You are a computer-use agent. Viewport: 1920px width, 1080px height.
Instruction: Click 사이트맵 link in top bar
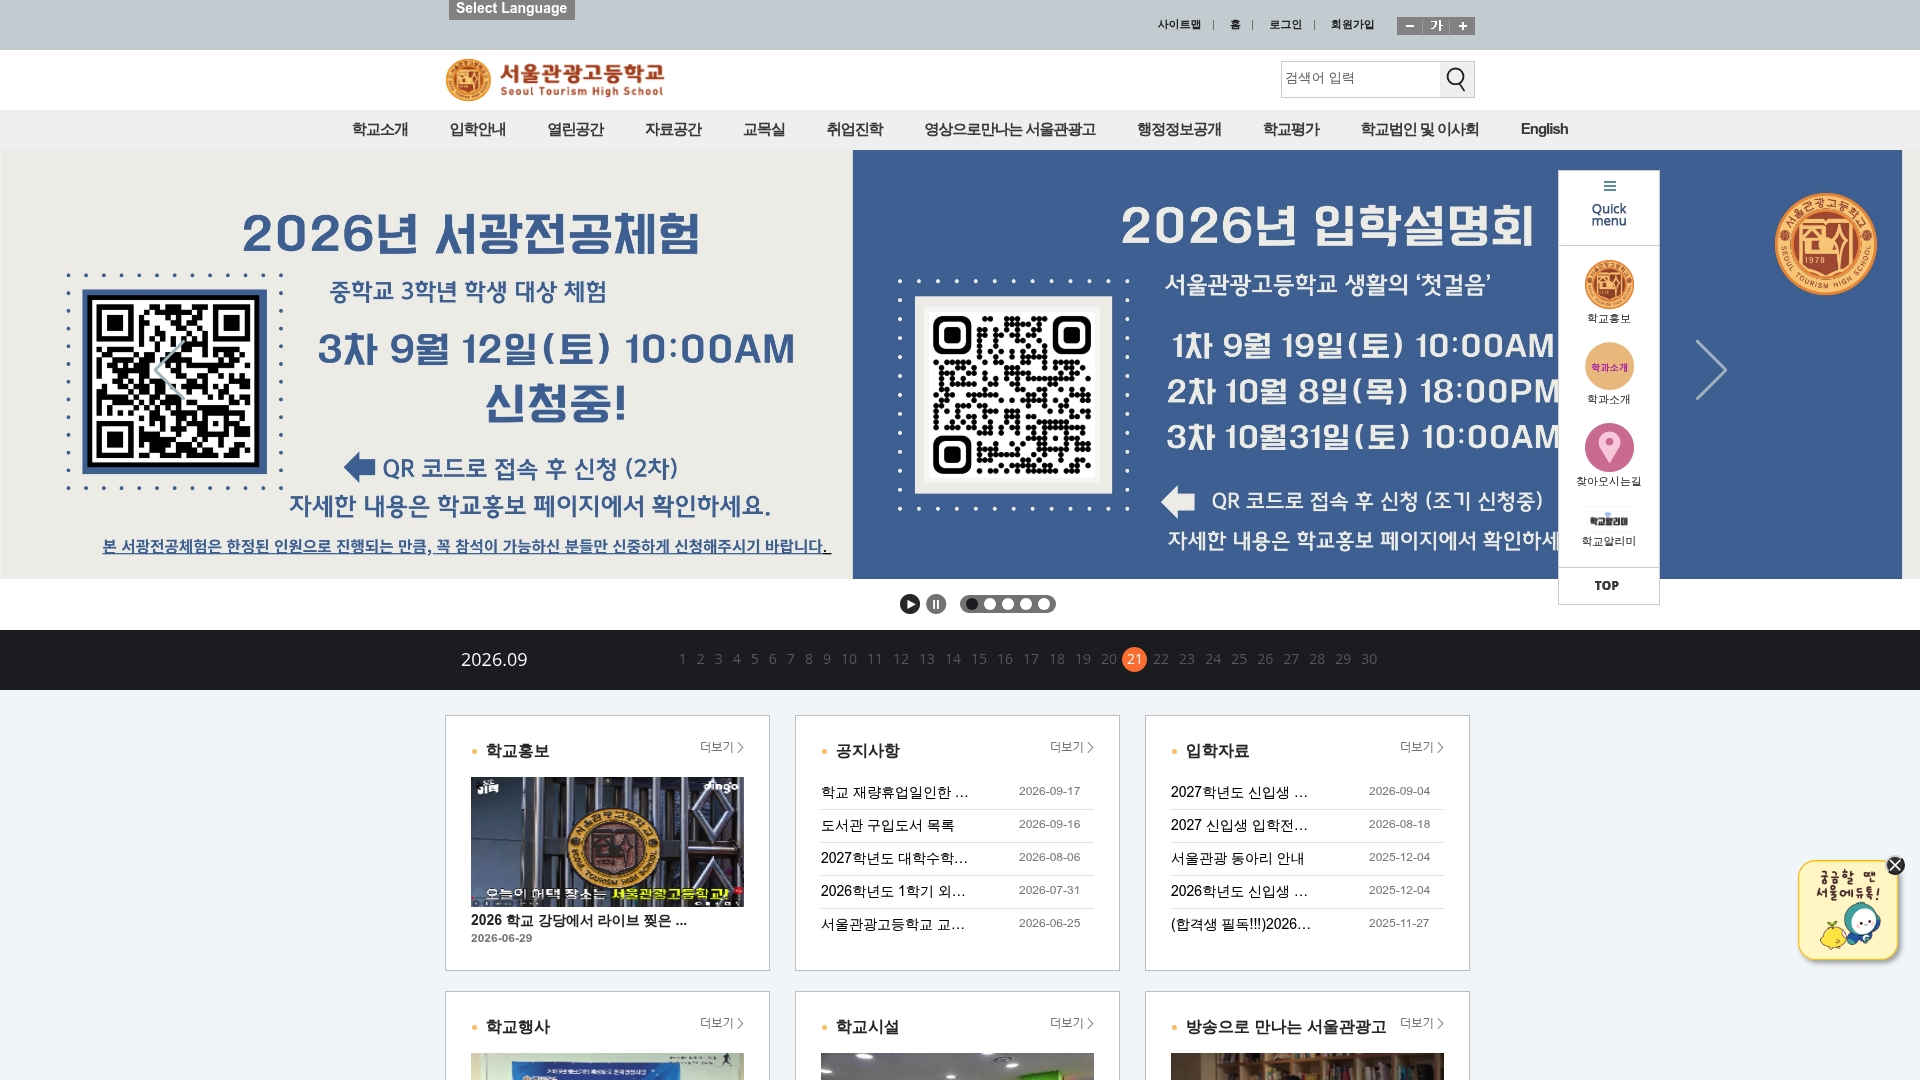(x=1179, y=25)
